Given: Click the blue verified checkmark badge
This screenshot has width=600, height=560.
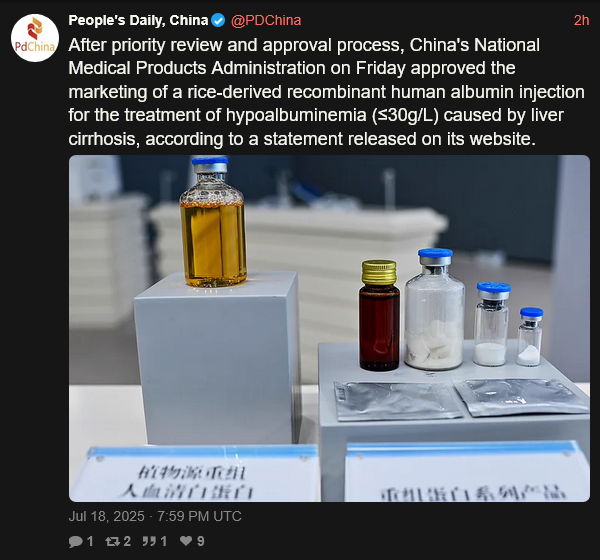Looking at the screenshot, I should [218, 20].
